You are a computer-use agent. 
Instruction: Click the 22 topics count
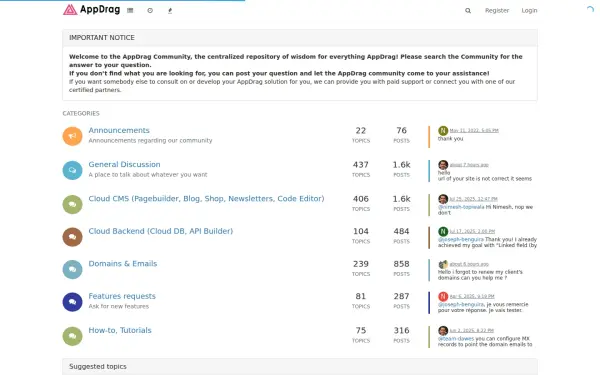361,130
